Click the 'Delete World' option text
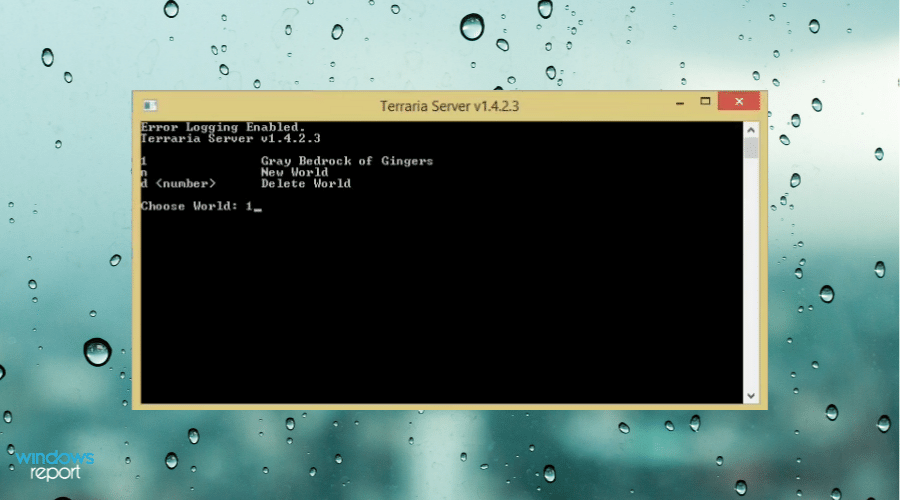 click(x=306, y=184)
